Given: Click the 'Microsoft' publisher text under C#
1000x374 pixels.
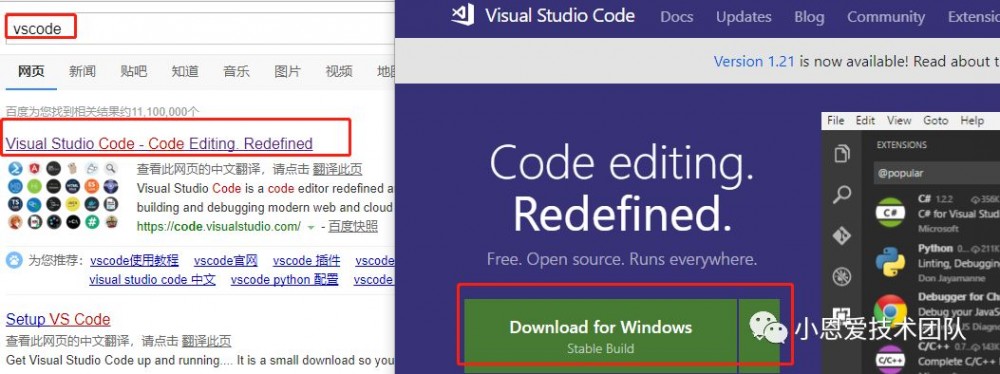Looking at the screenshot, I should pyautogui.click(x=938, y=228).
